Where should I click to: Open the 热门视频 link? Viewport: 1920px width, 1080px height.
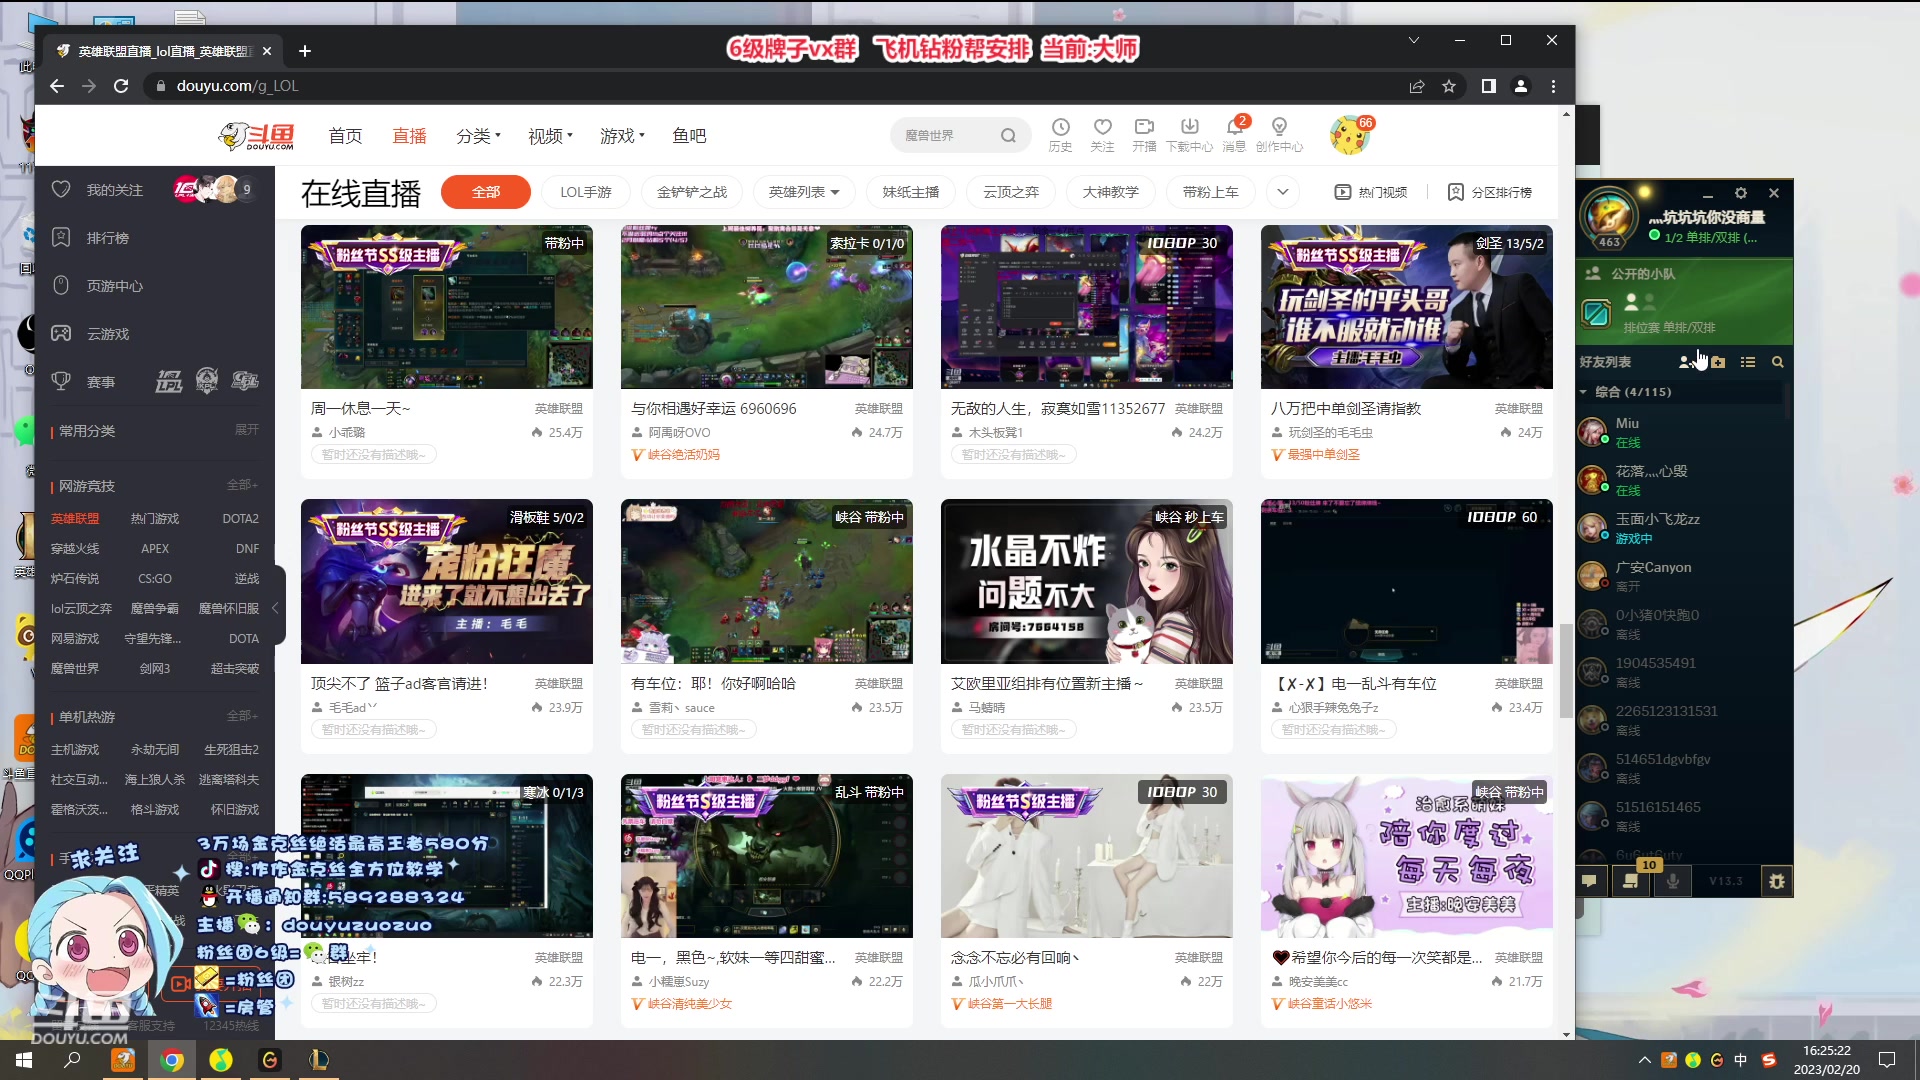pos(1371,192)
